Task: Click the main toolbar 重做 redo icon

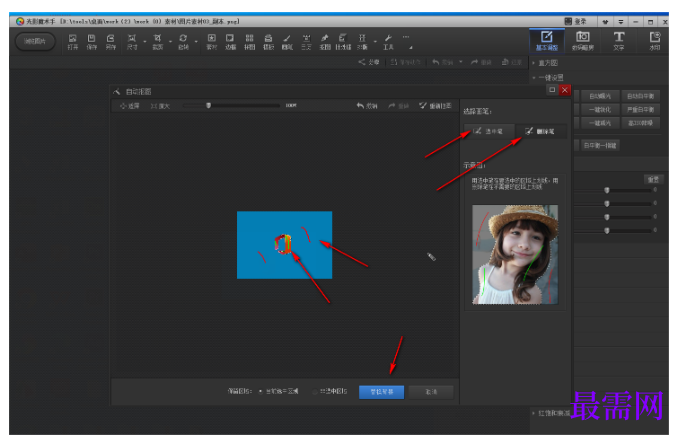Action: tap(481, 62)
